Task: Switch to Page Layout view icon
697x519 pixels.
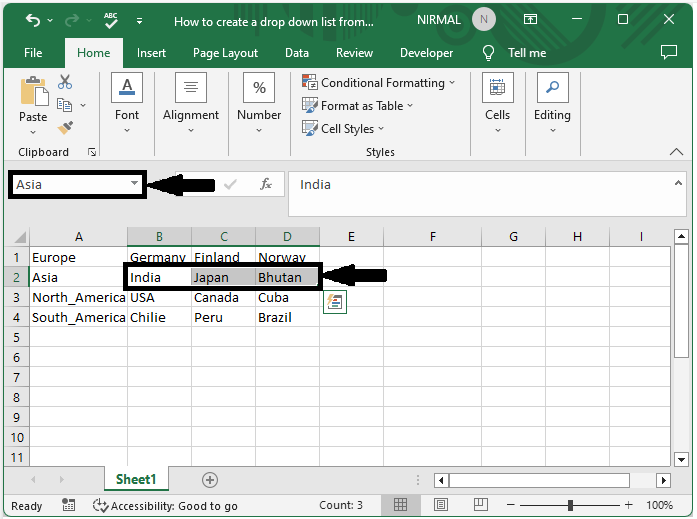Action: (x=441, y=505)
